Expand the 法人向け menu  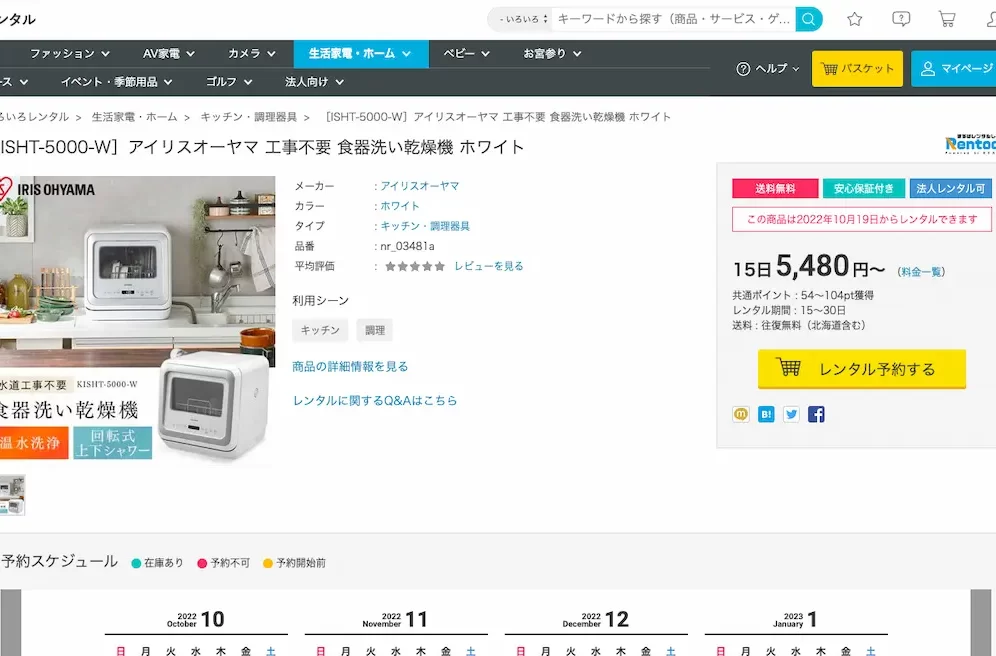[x=314, y=82]
